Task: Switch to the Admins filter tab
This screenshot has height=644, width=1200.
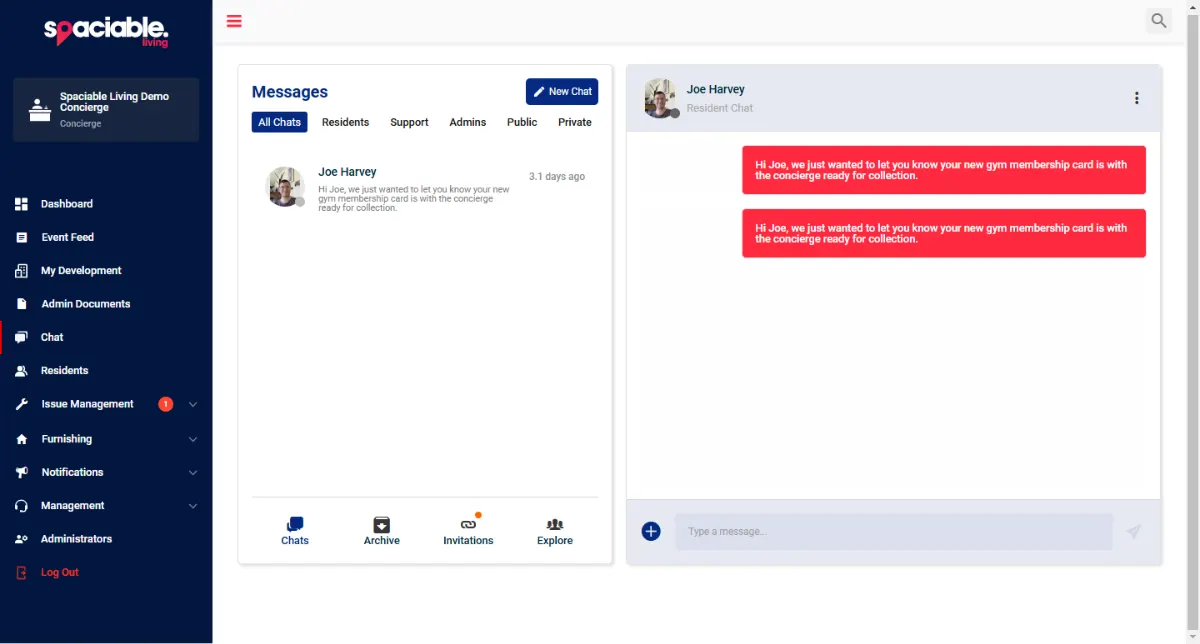Action: point(467,122)
